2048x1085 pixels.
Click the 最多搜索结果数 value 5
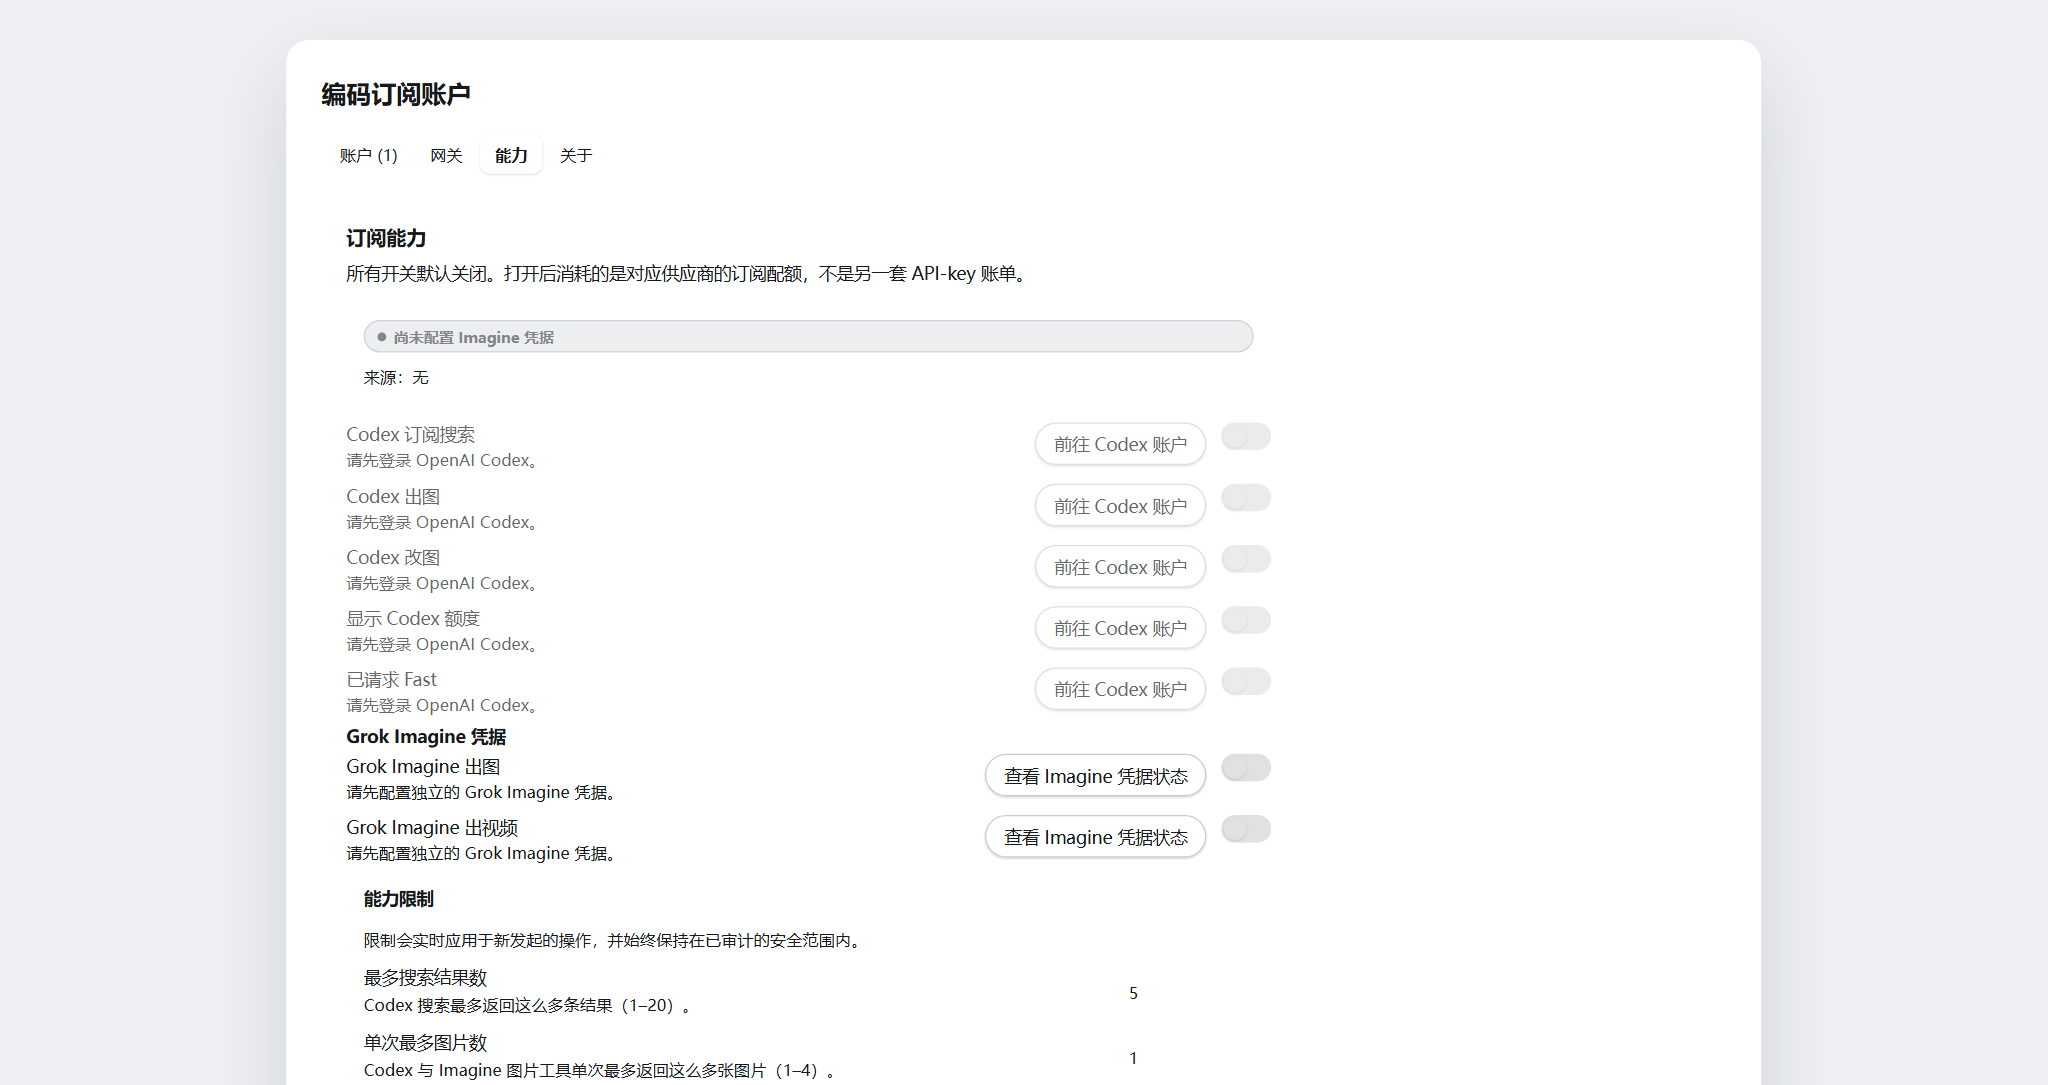[1133, 993]
